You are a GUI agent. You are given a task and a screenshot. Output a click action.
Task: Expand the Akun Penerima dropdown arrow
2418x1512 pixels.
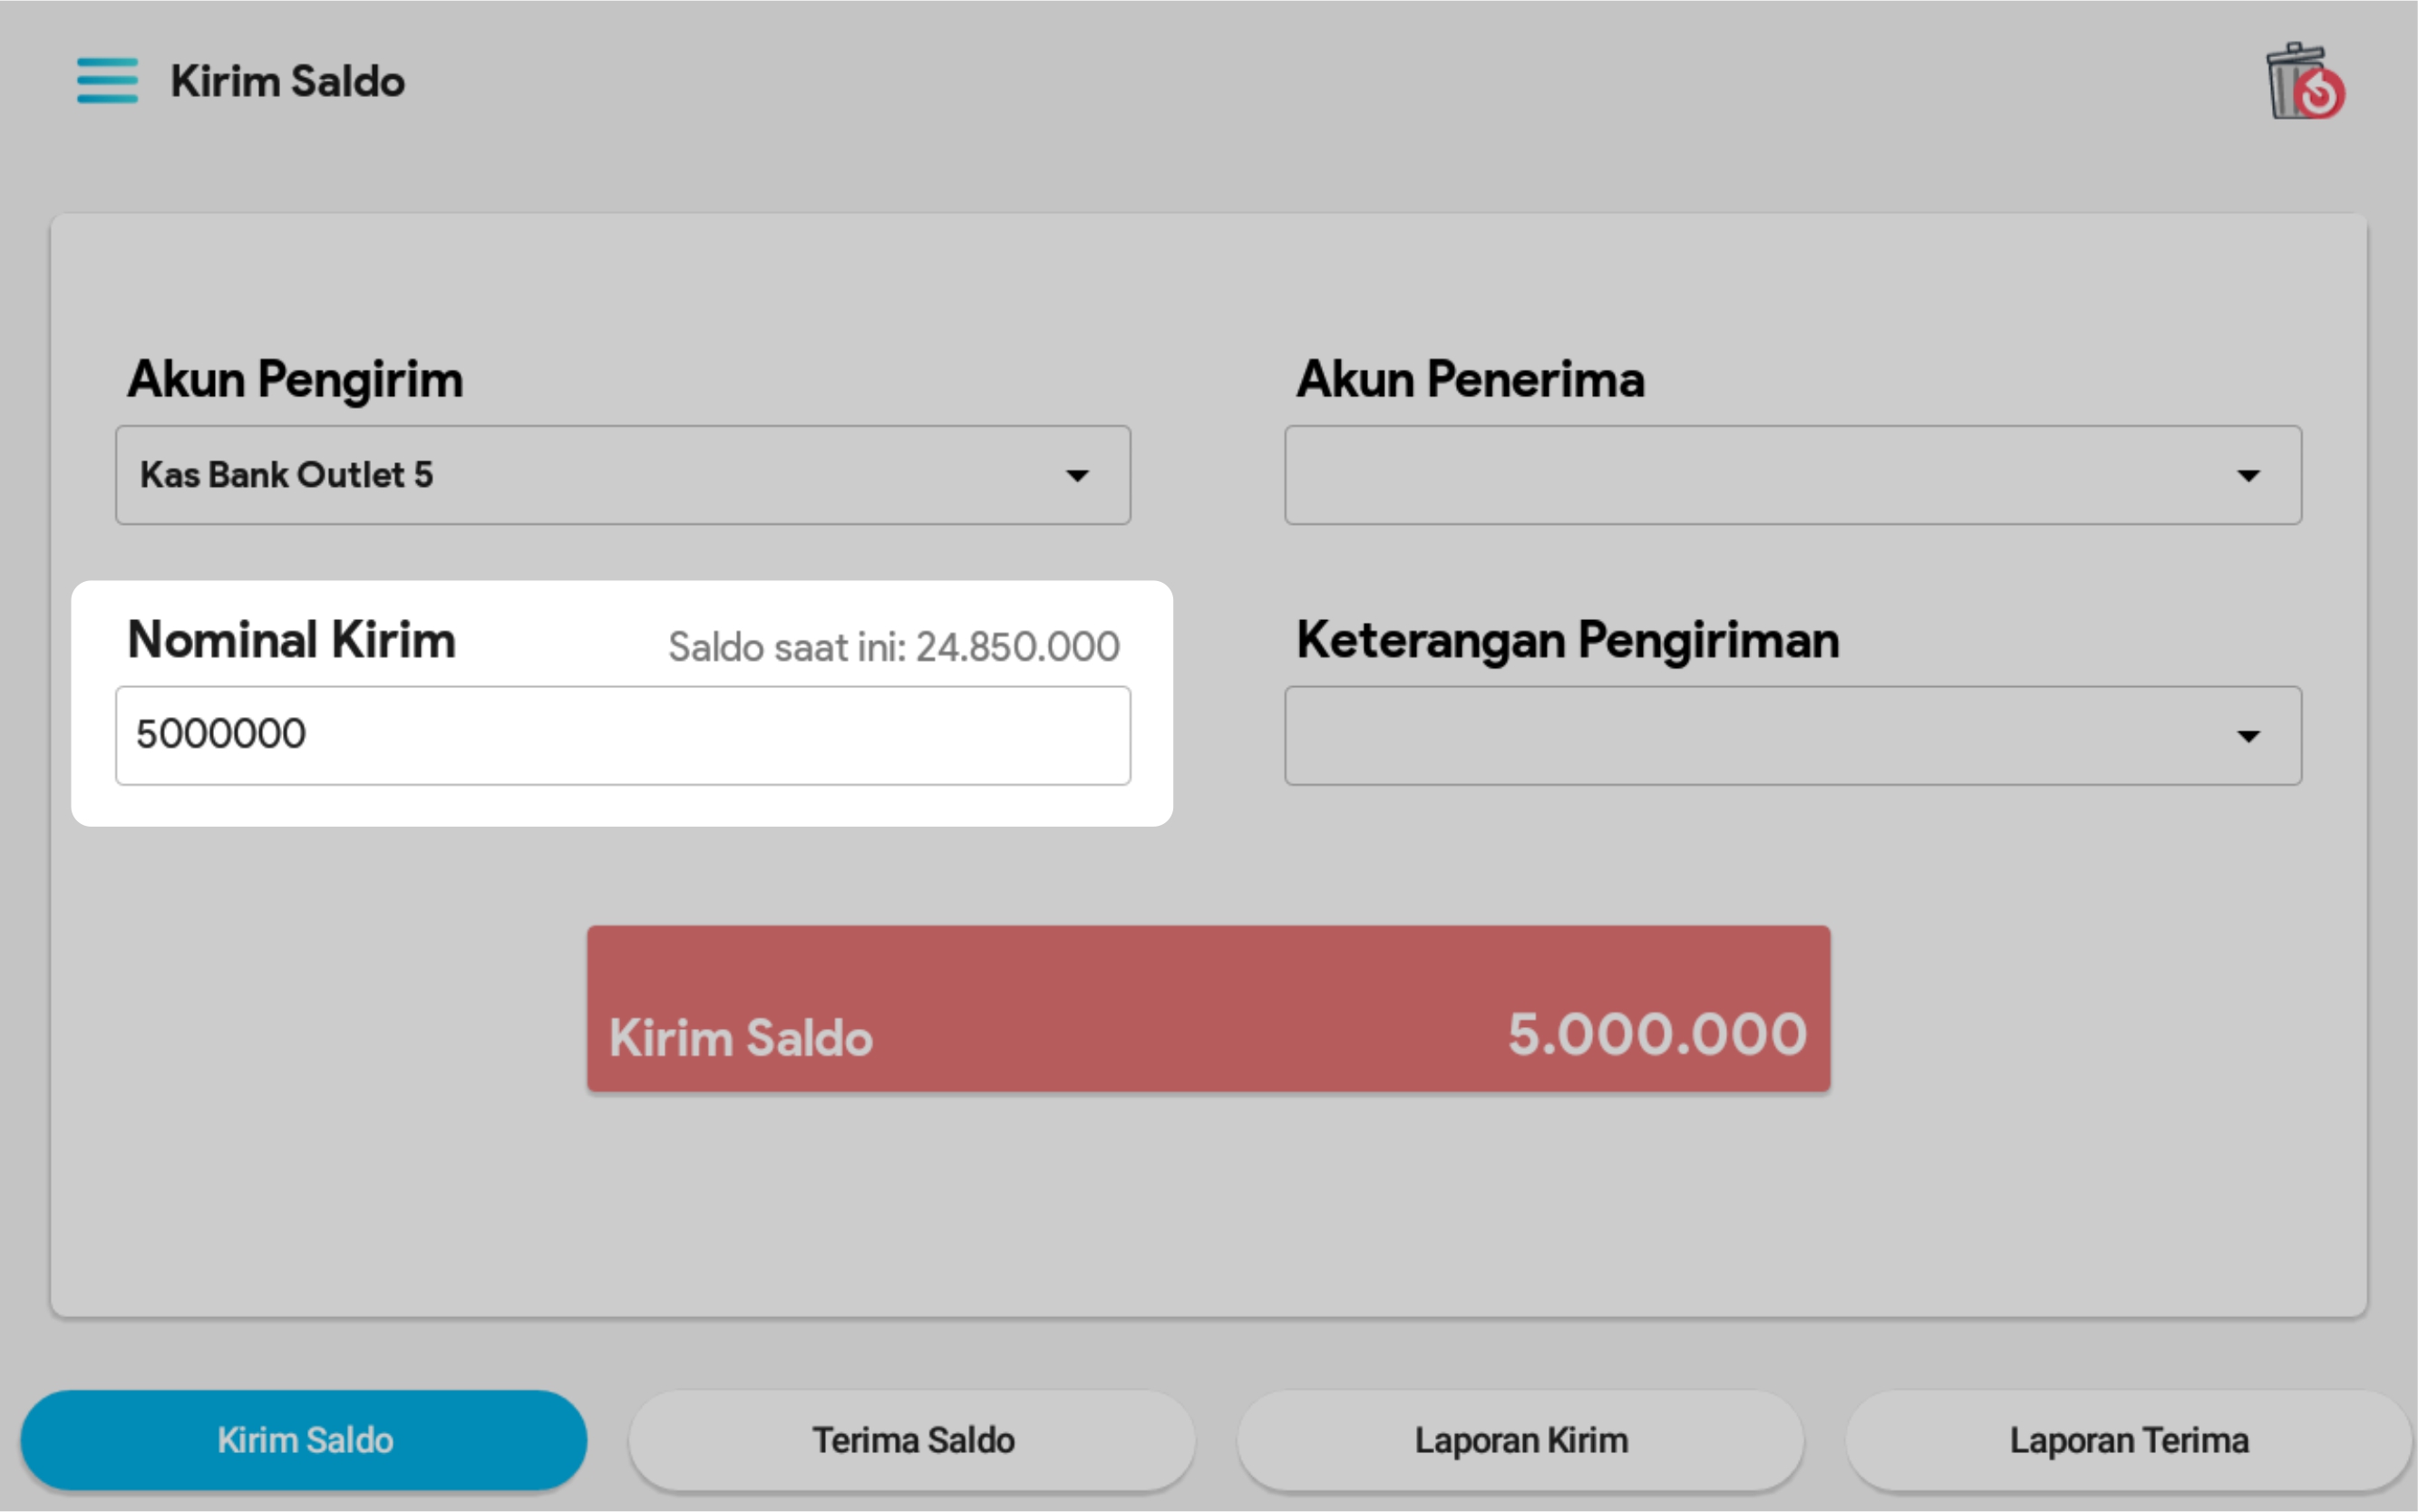click(x=2248, y=476)
